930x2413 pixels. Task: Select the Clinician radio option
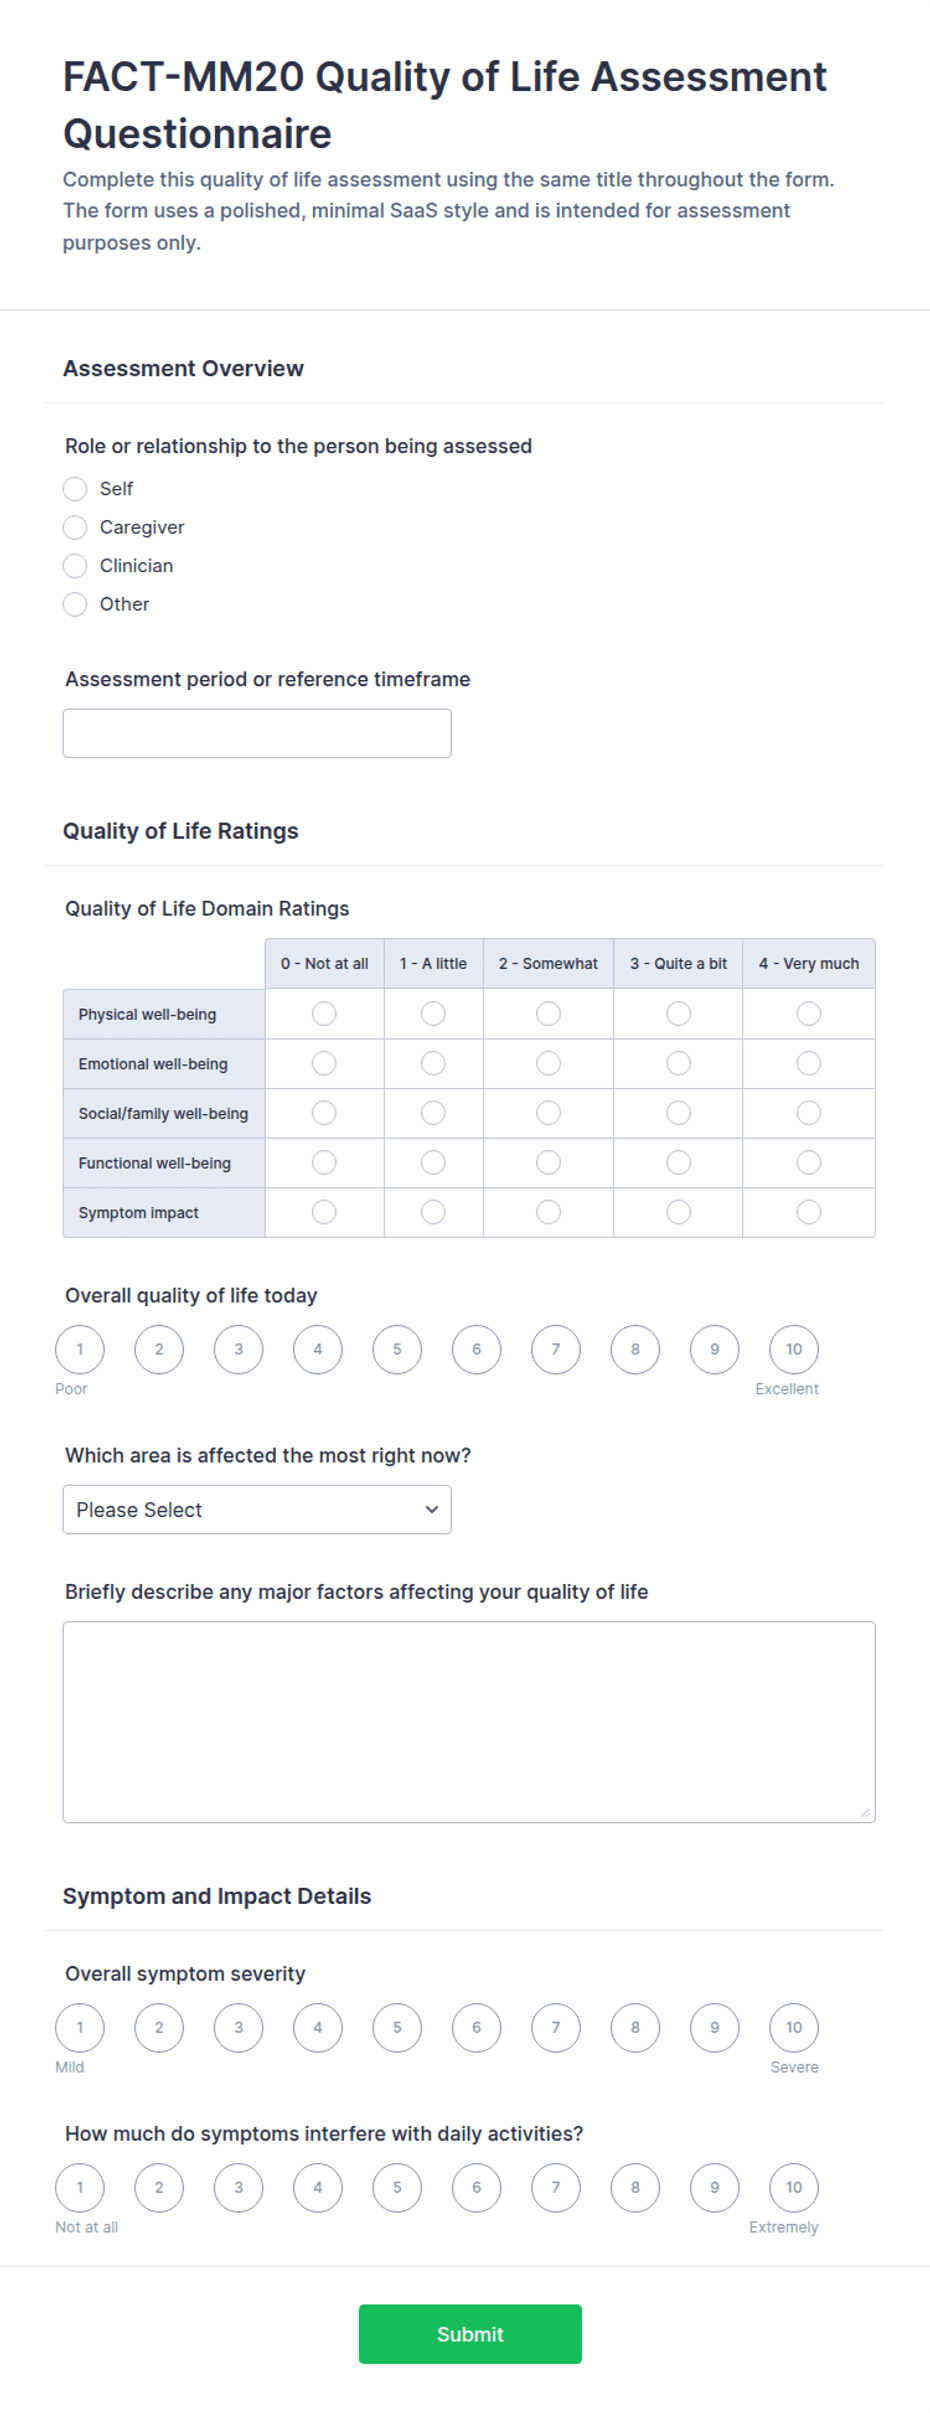(75, 566)
